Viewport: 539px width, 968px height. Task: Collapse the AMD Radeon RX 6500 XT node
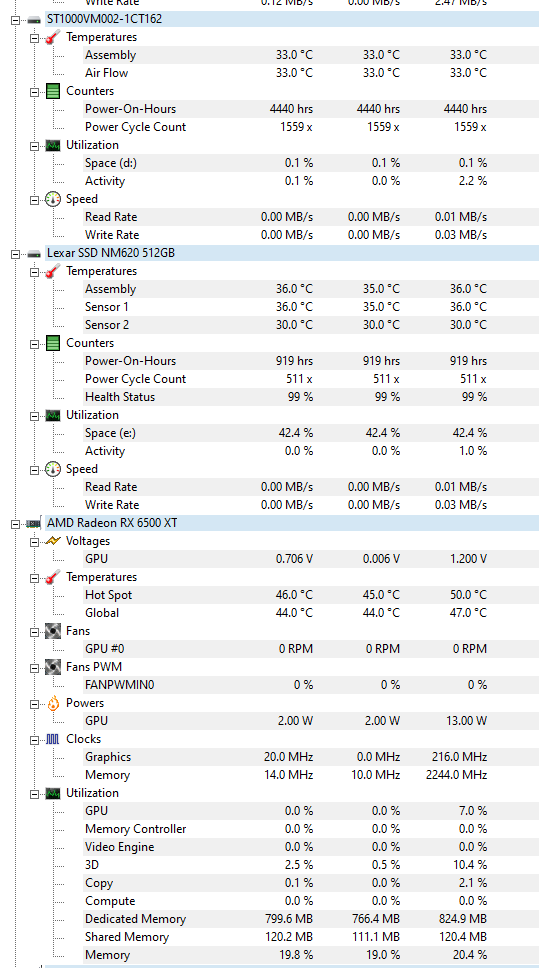pos(15,523)
